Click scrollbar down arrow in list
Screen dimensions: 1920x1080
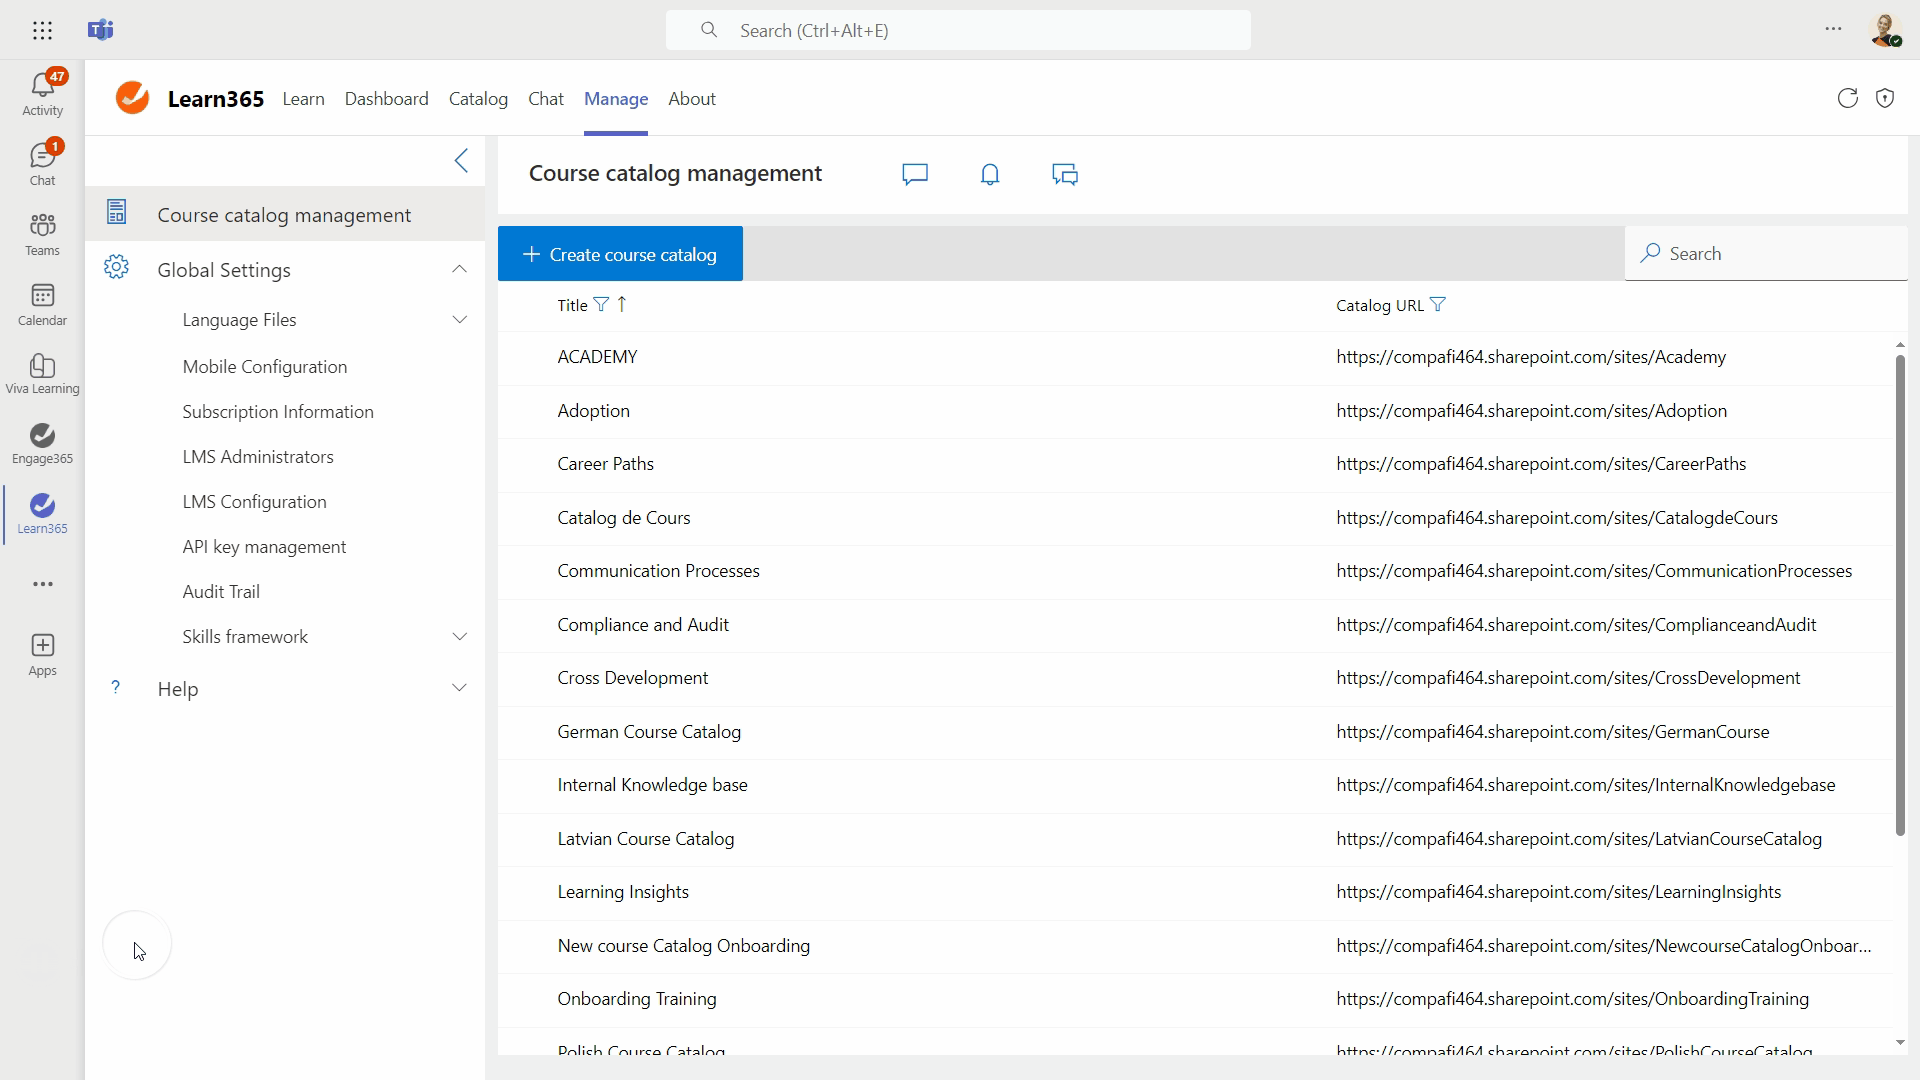pyautogui.click(x=1900, y=1043)
